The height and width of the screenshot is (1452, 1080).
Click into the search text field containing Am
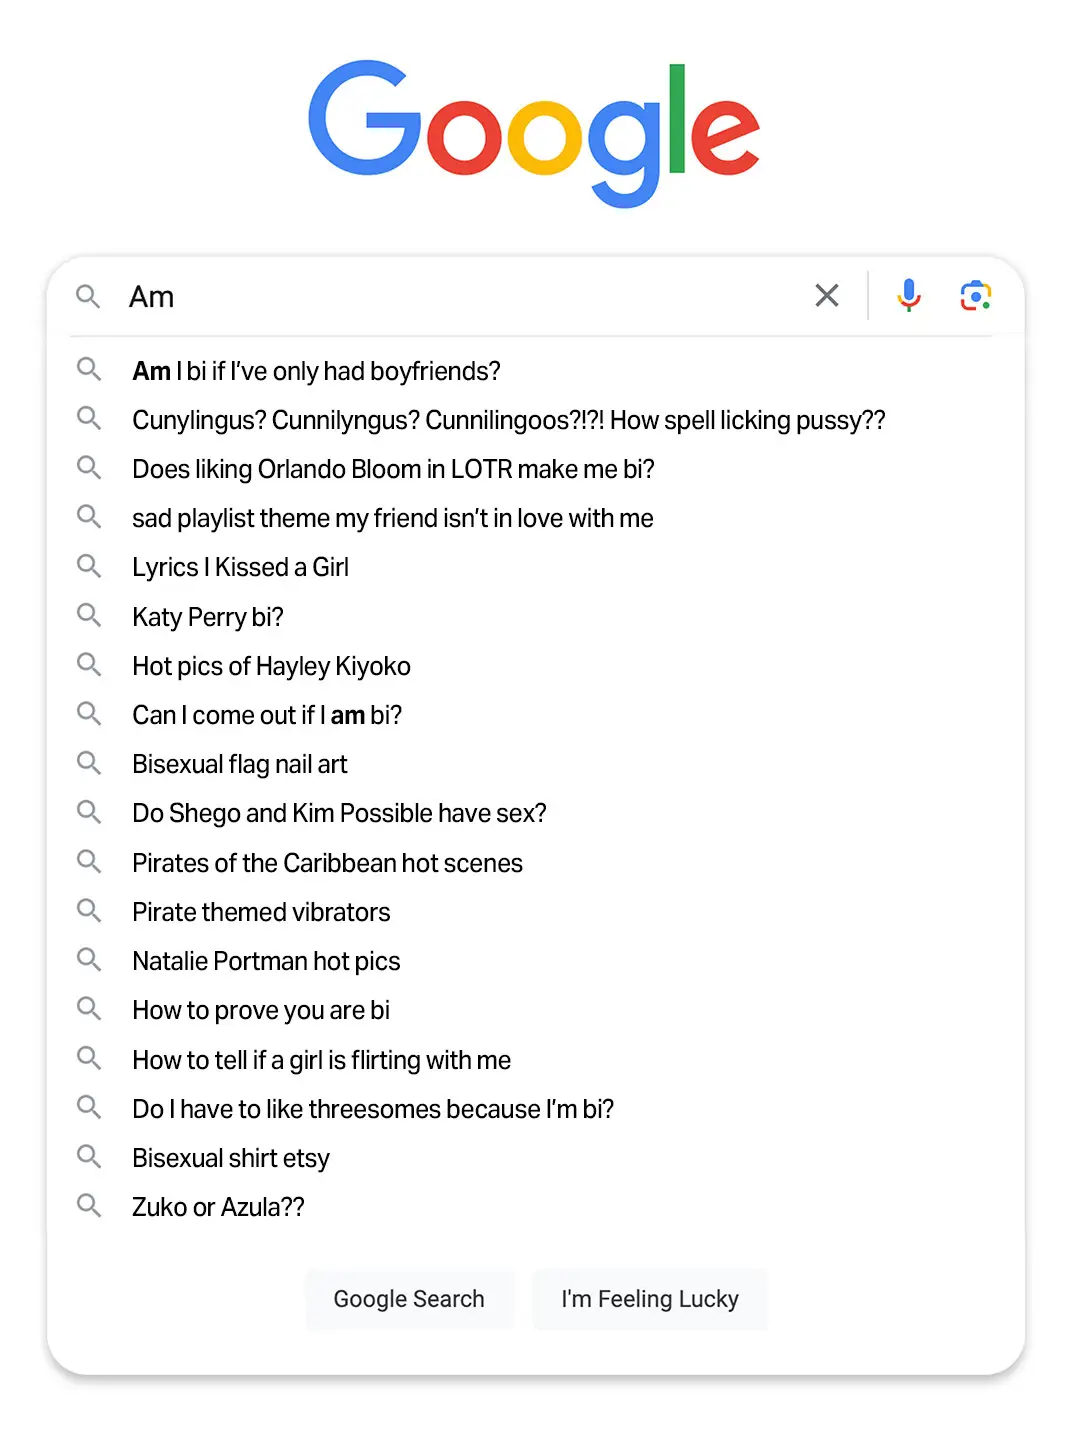(x=460, y=297)
